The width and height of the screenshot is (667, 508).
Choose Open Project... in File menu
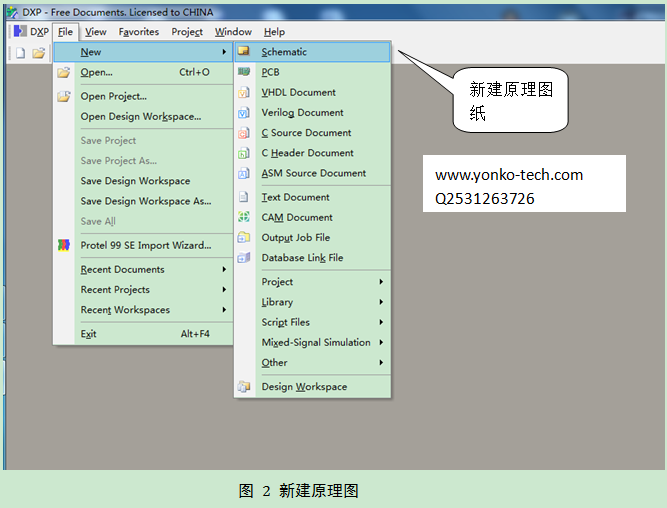pyautogui.click(x=143, y=96)
